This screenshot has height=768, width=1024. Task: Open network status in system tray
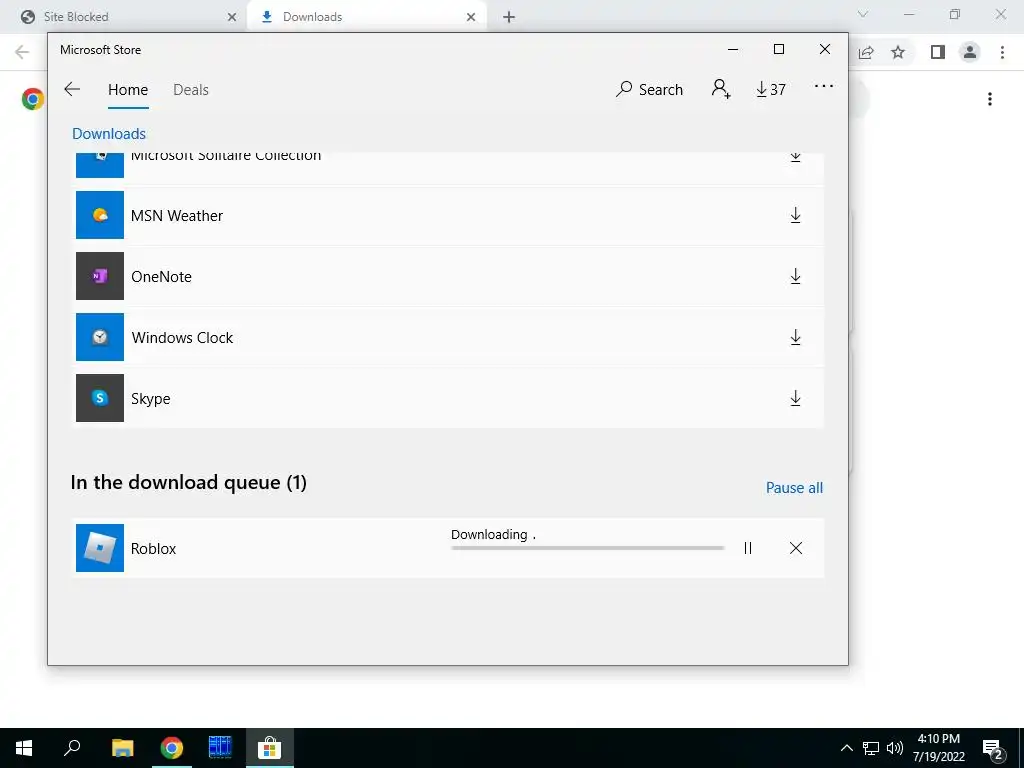pos(871,748)
